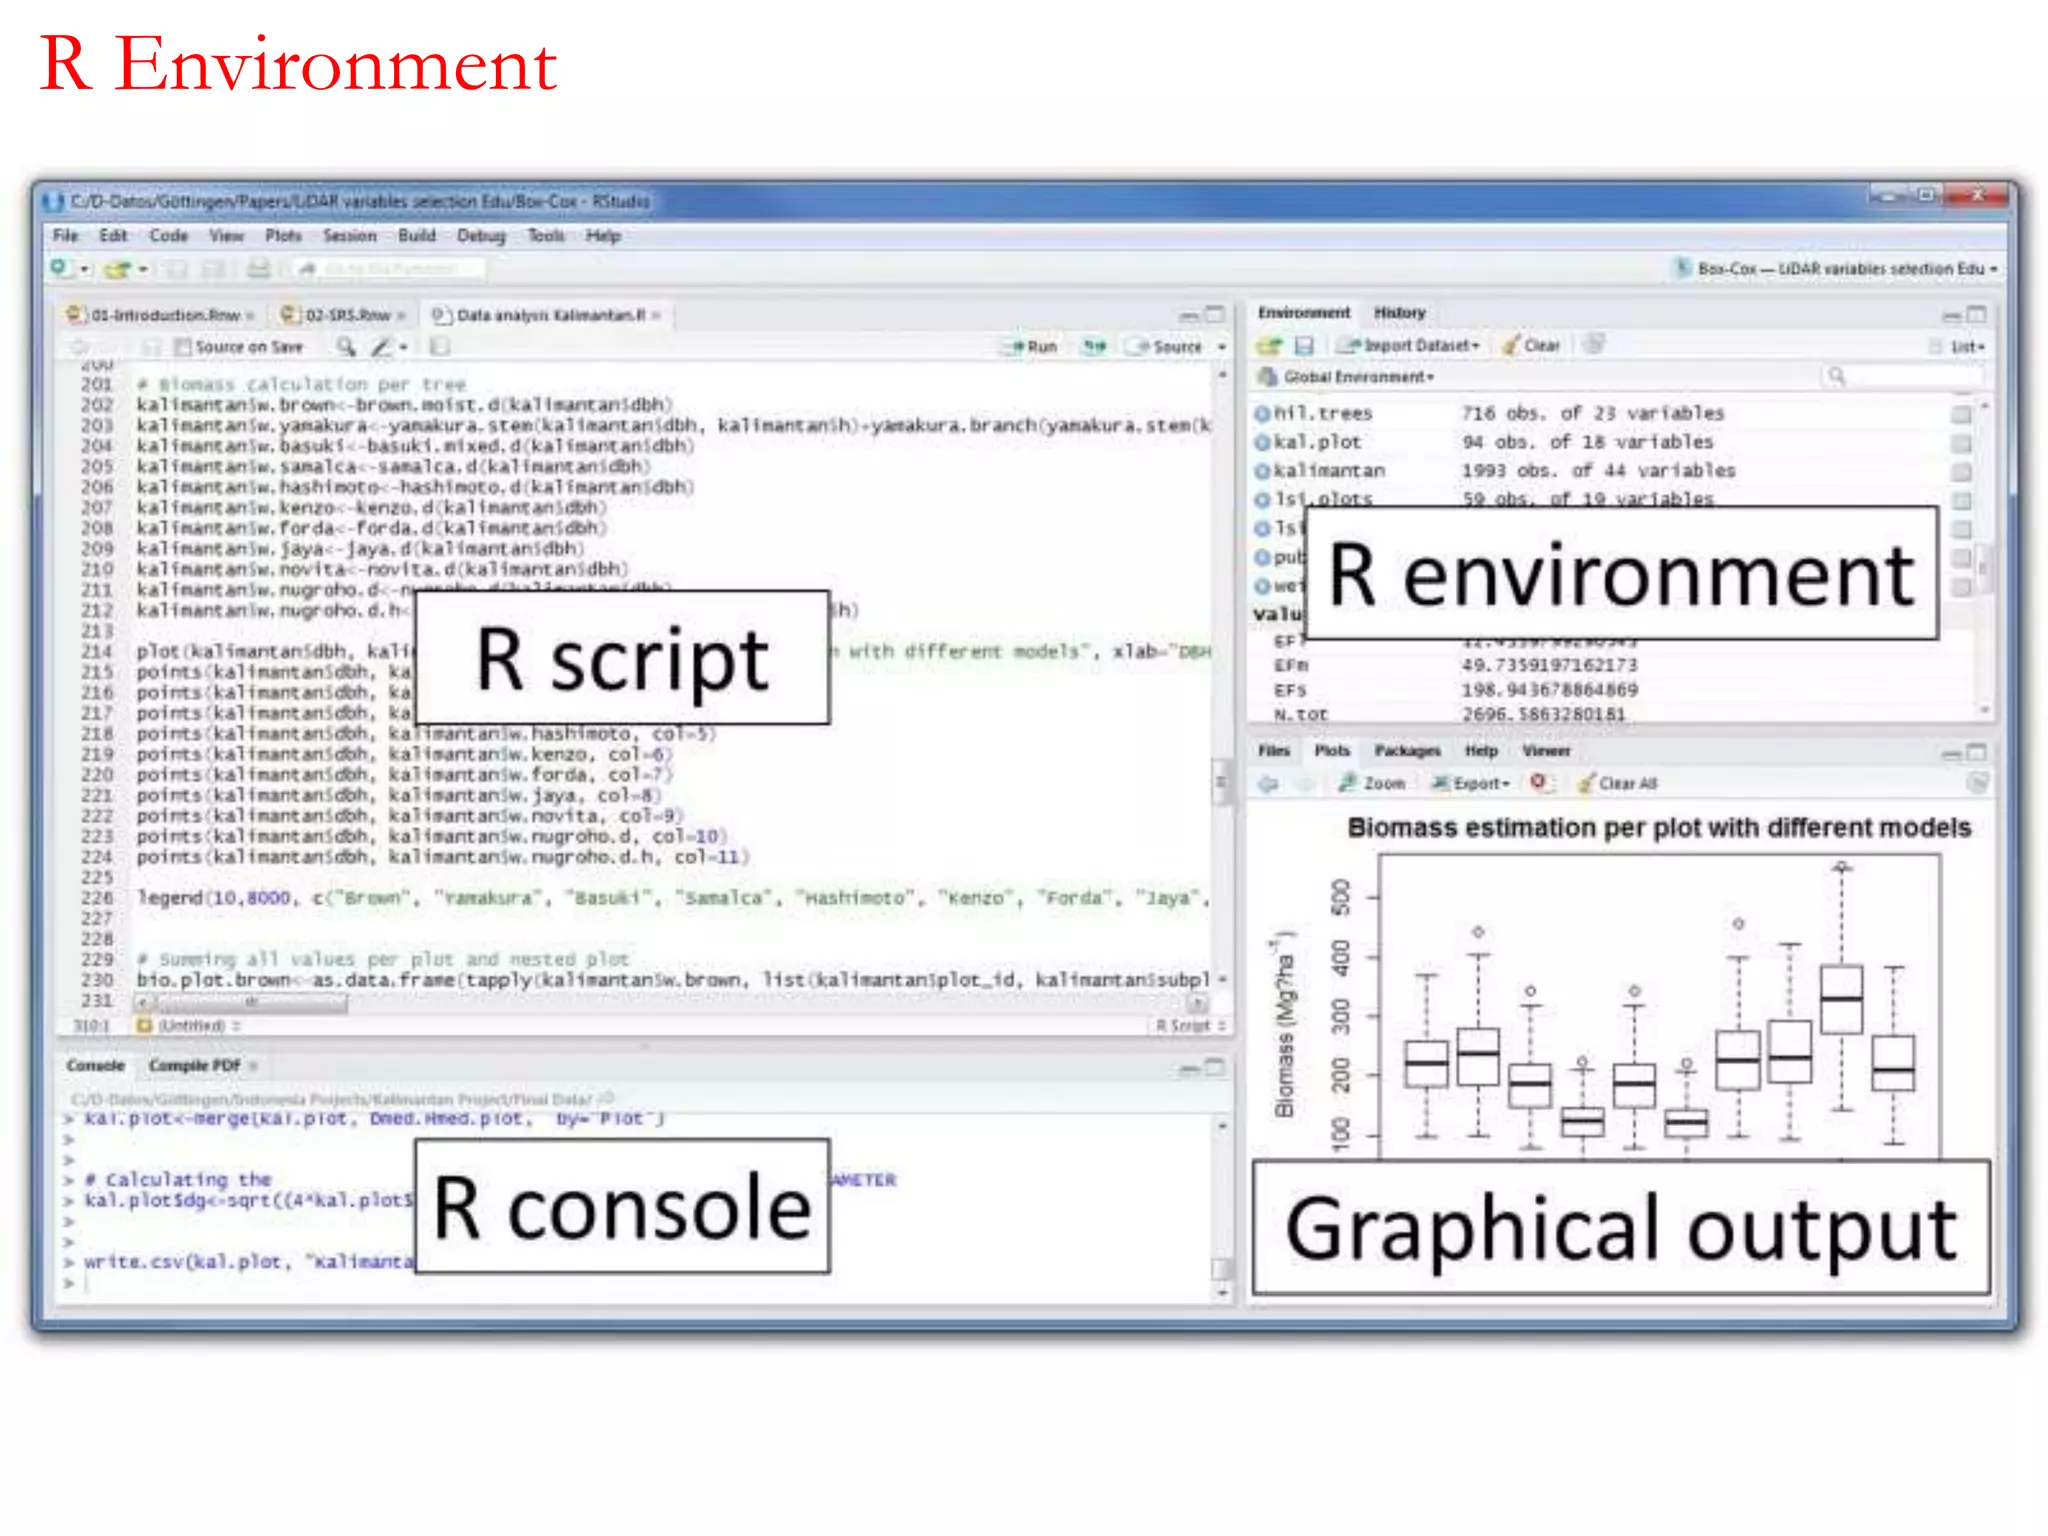The height and width of the screenshot is (1536, 2048).
Task: Open the Session menu
Action: (x=349, y=236)
